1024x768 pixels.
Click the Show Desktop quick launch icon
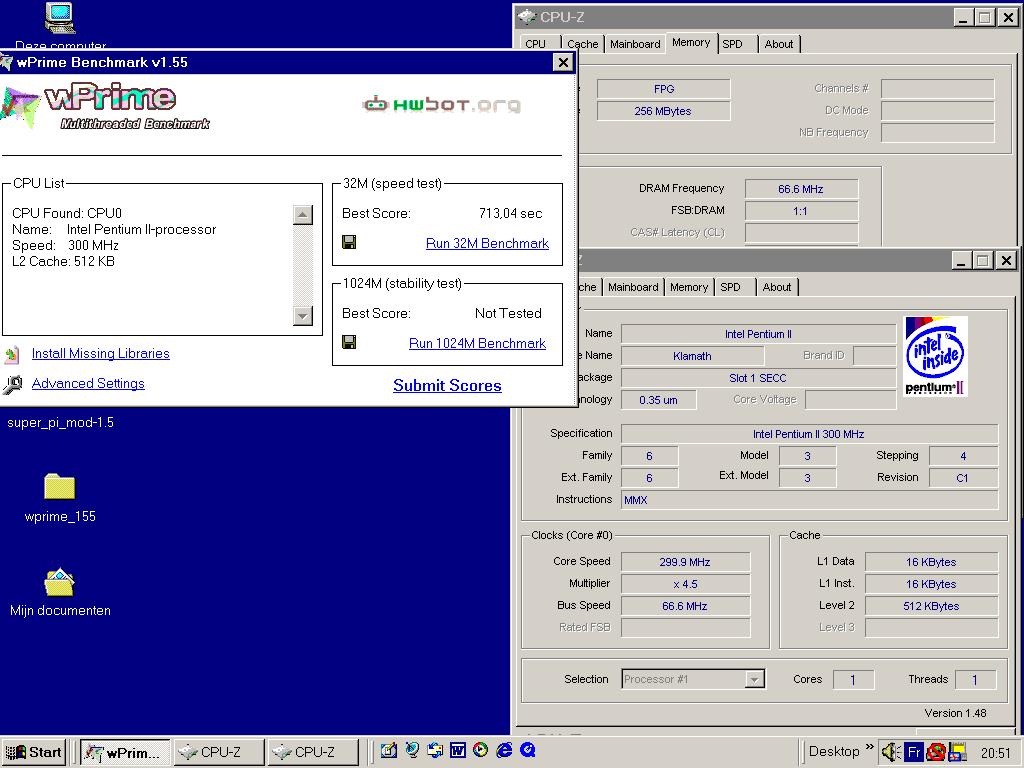[389, 751]
